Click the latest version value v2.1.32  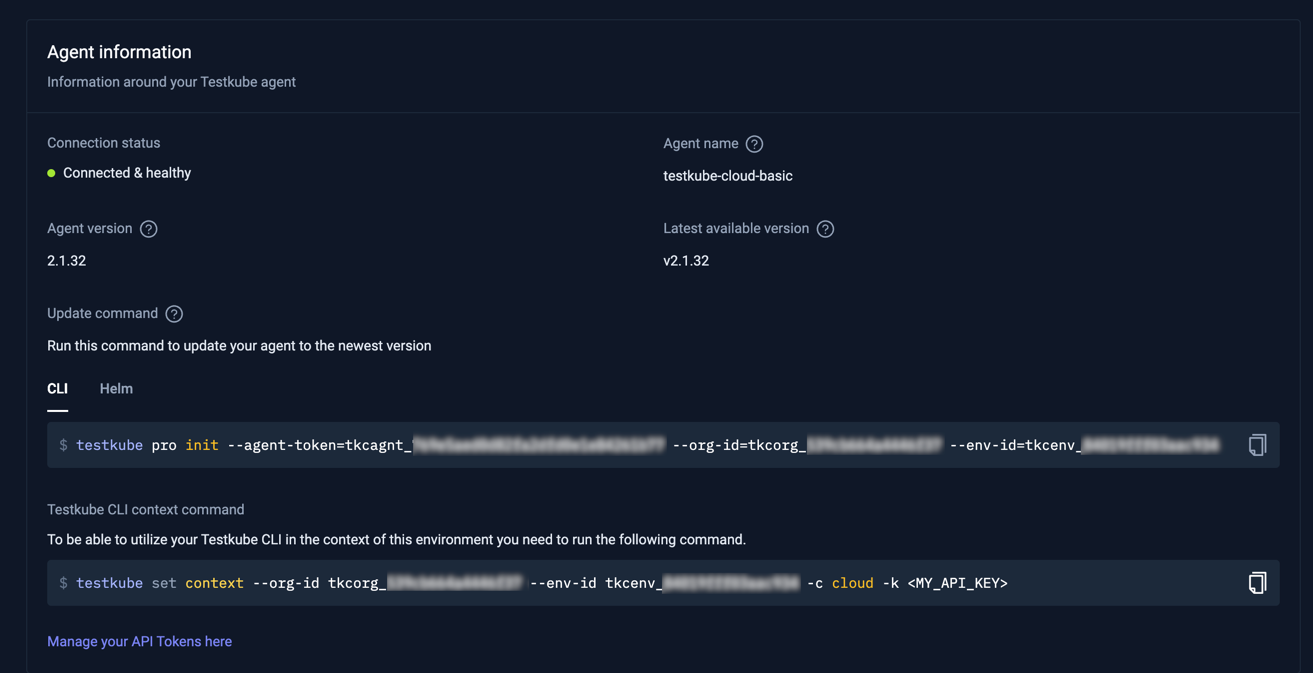pos(686,261)
